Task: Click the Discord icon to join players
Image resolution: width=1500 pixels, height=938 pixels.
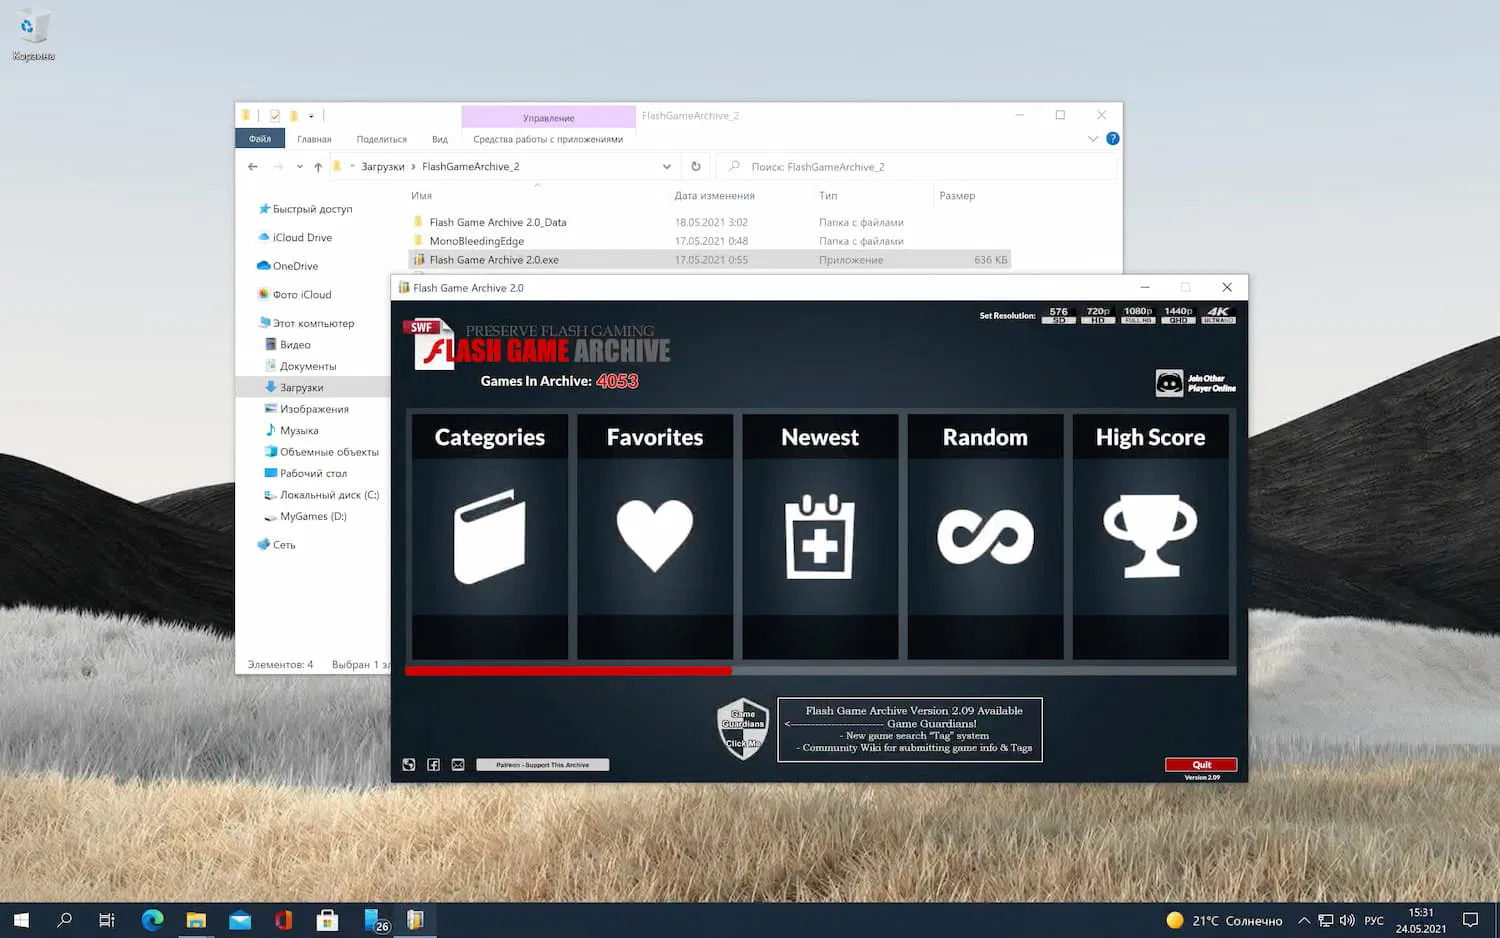Action: (1169, 383)
